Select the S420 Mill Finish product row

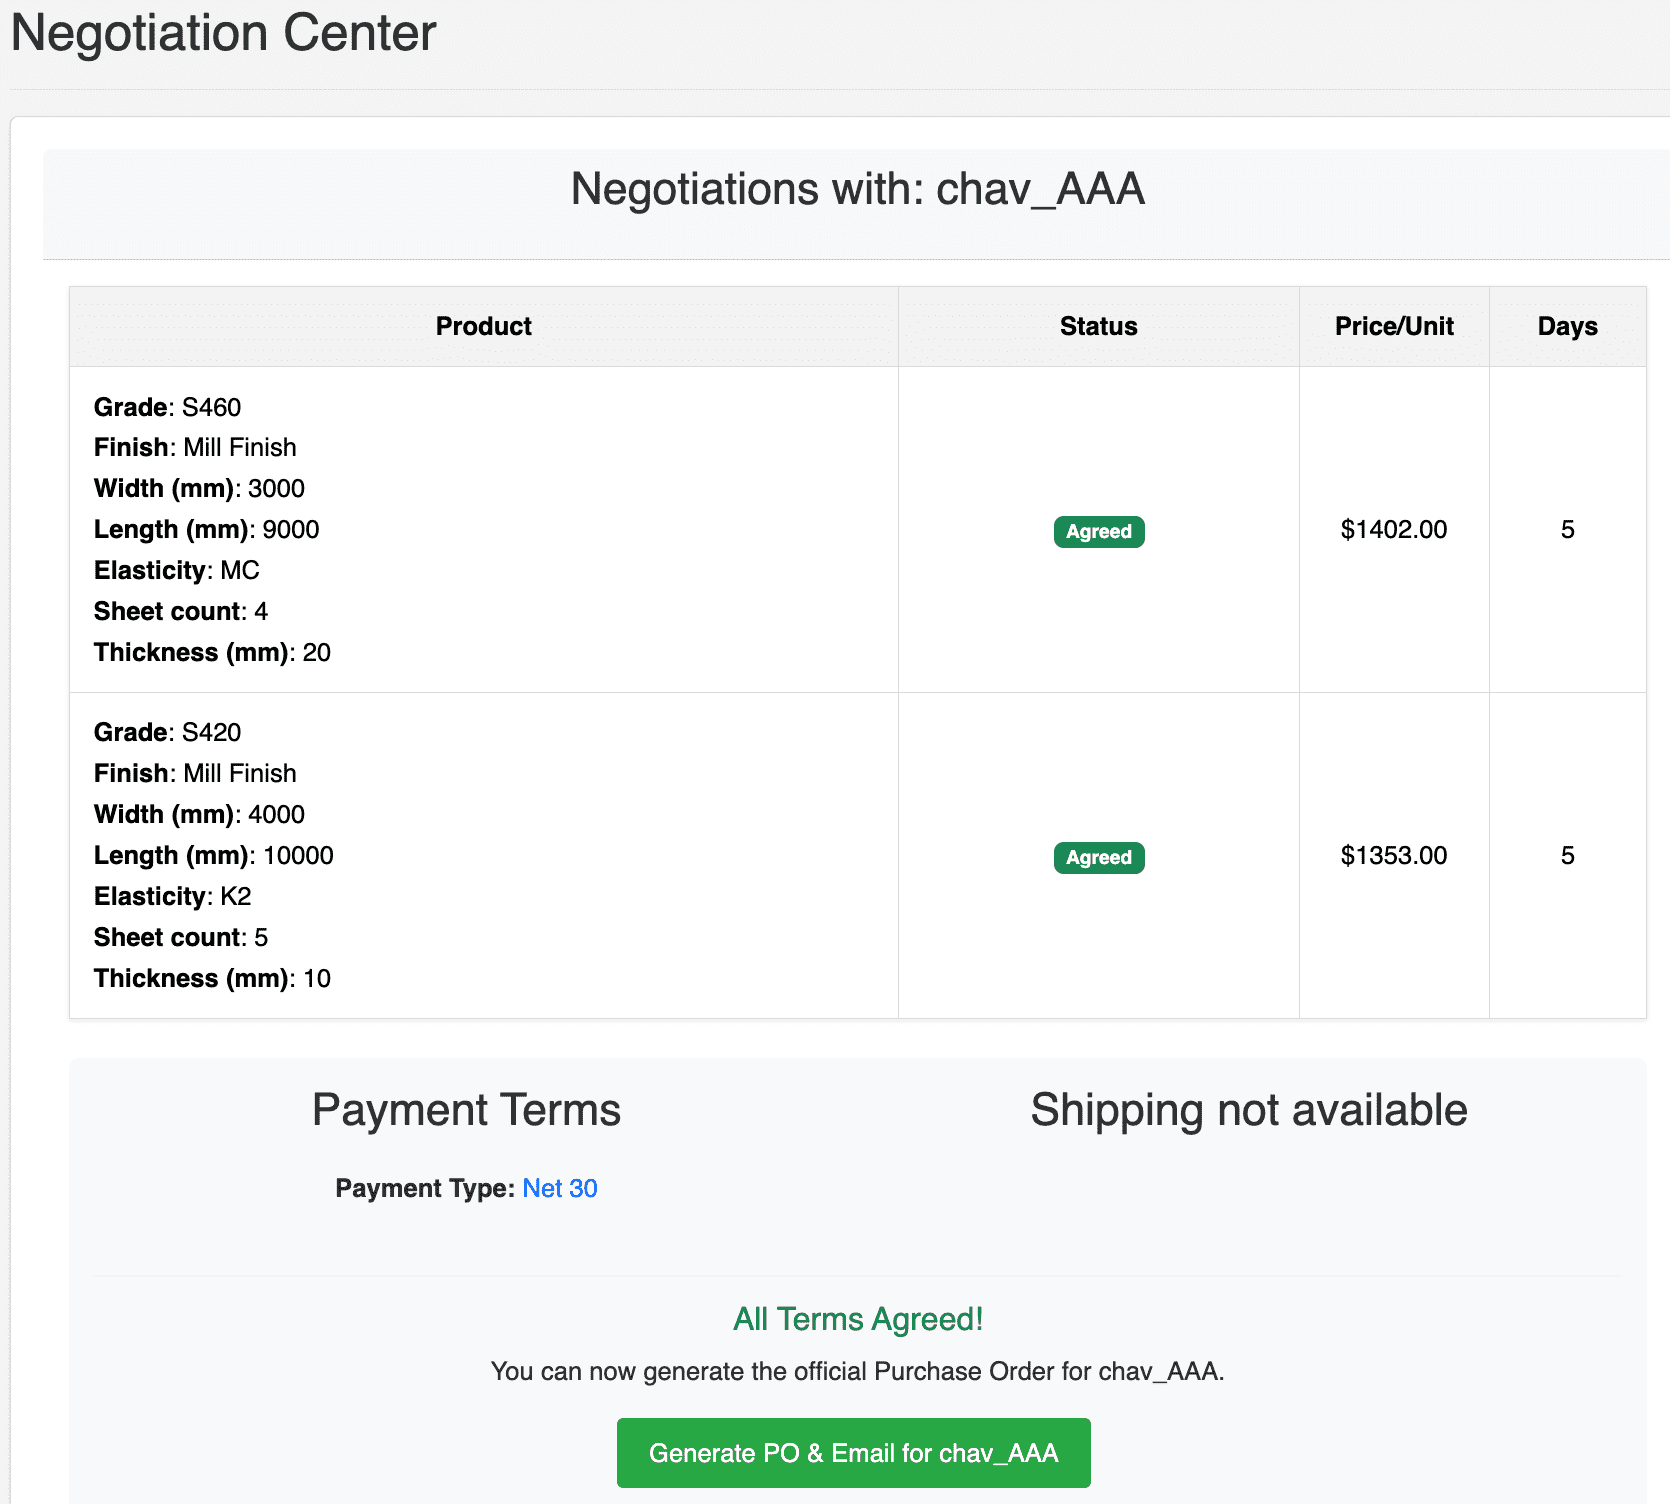coord(483,855)
